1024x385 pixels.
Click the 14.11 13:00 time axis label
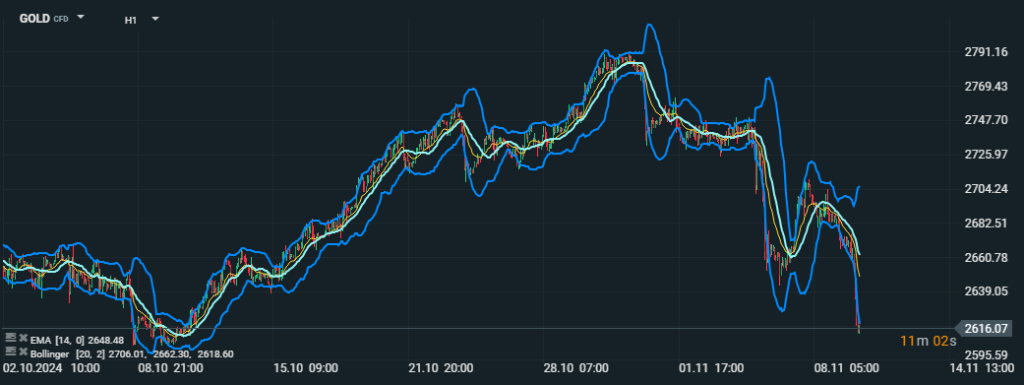point(985,368)
